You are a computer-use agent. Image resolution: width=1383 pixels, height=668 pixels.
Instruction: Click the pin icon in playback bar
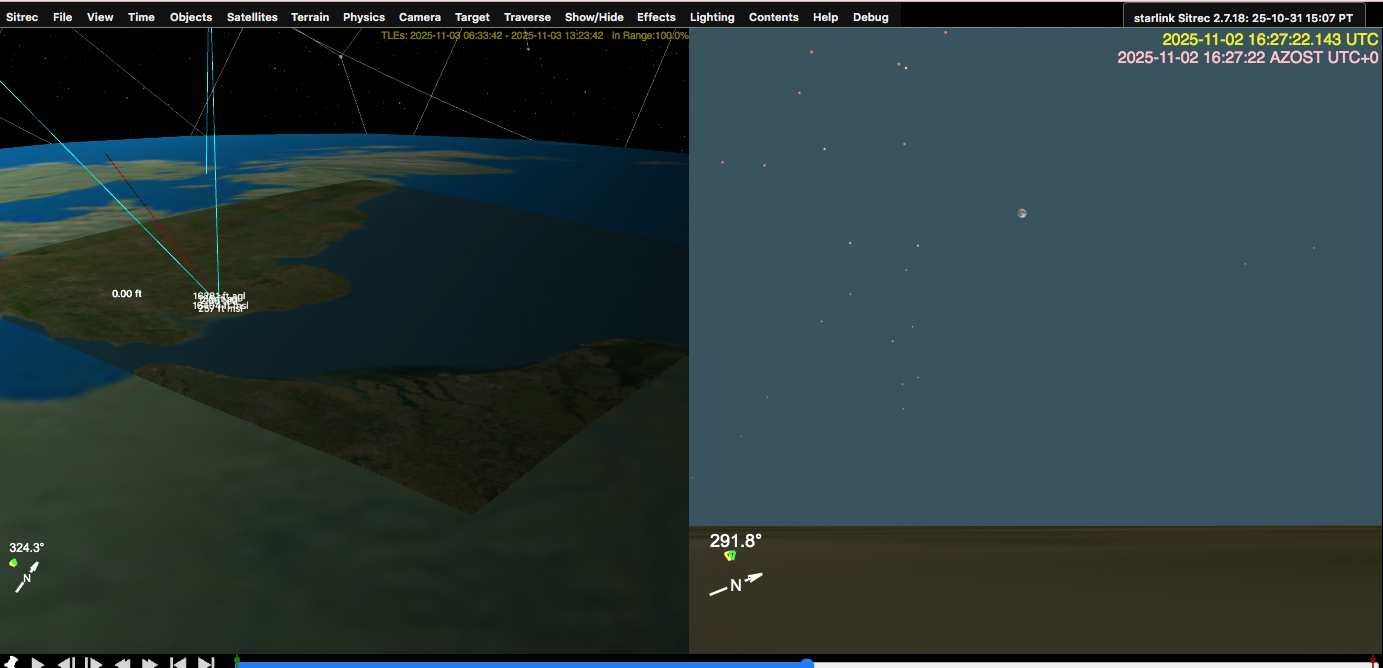click(x=12, y=662)
